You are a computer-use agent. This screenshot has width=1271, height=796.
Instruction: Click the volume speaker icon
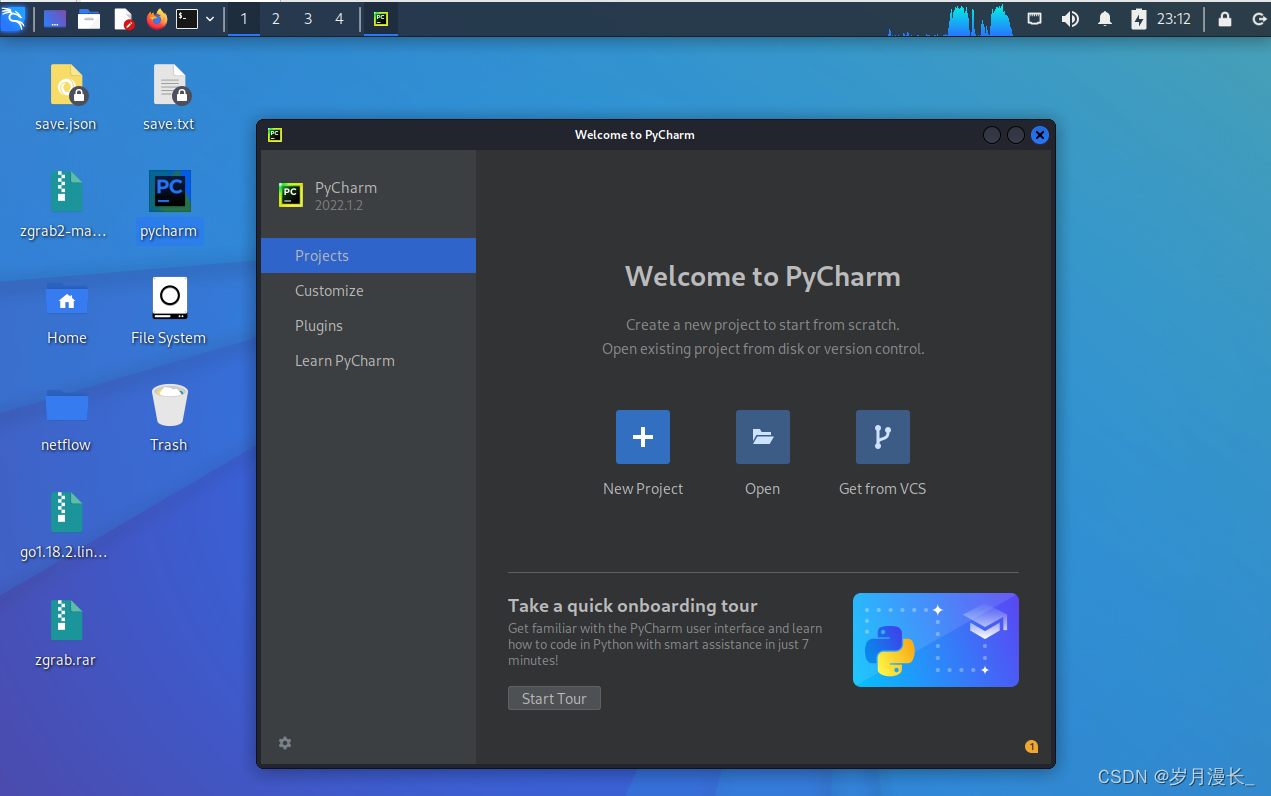tap(1070, 18)
